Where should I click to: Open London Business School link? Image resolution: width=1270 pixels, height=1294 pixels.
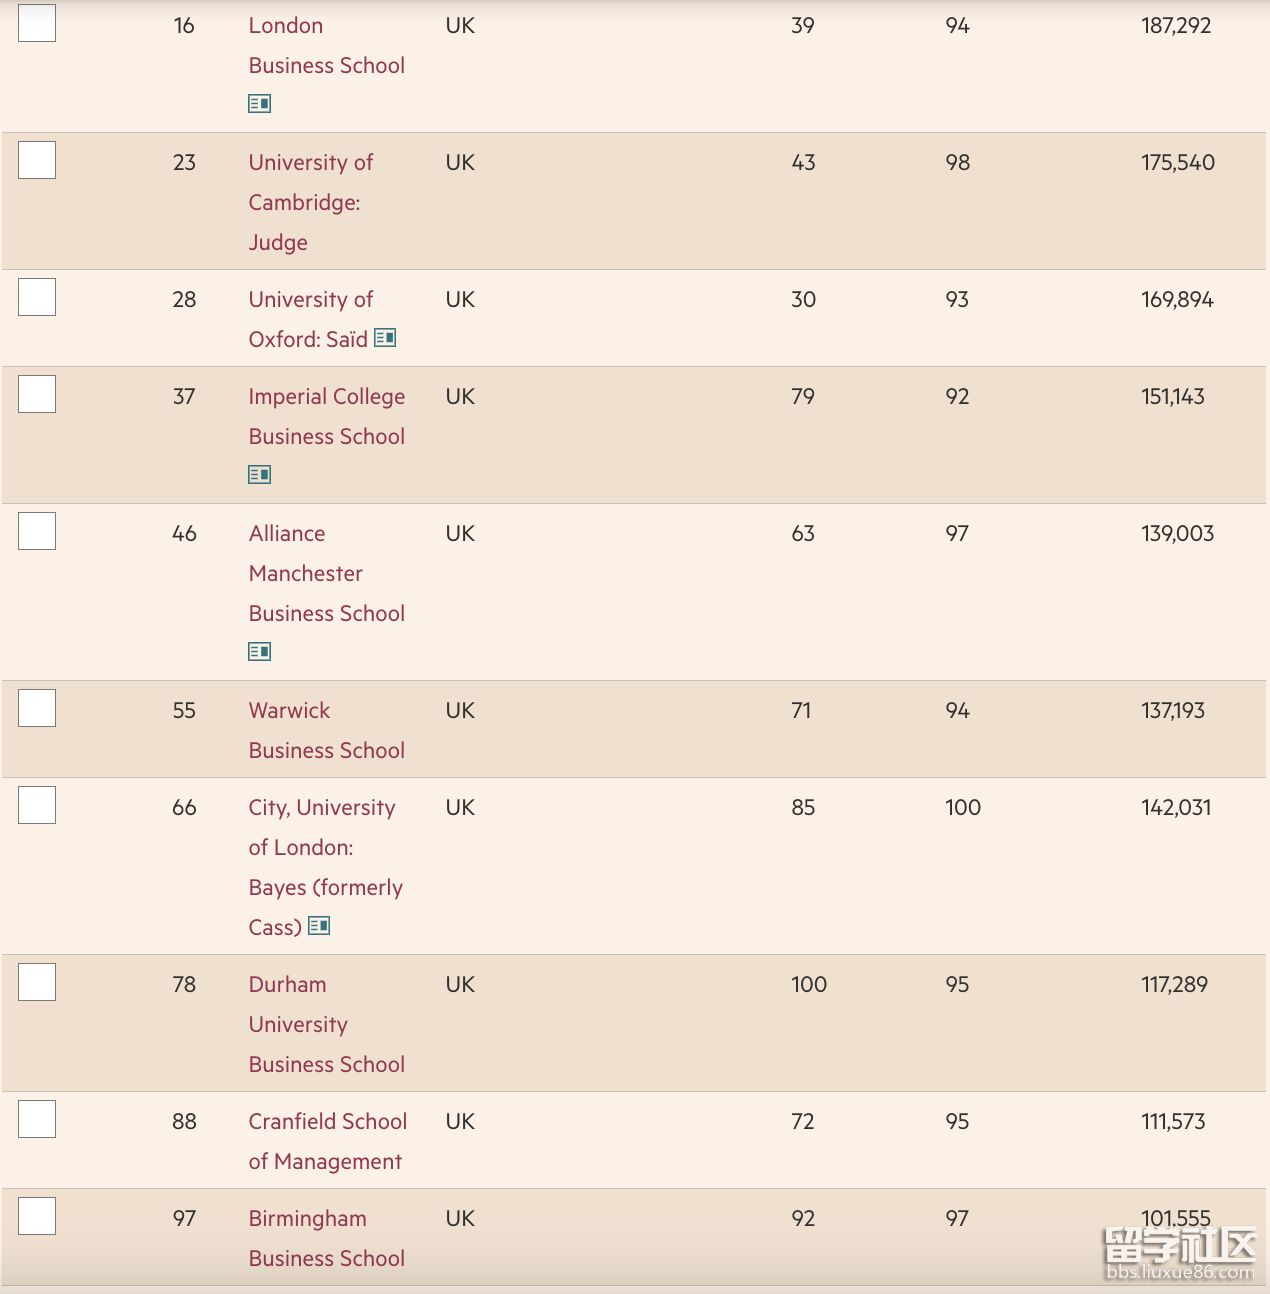pos(327,45)
